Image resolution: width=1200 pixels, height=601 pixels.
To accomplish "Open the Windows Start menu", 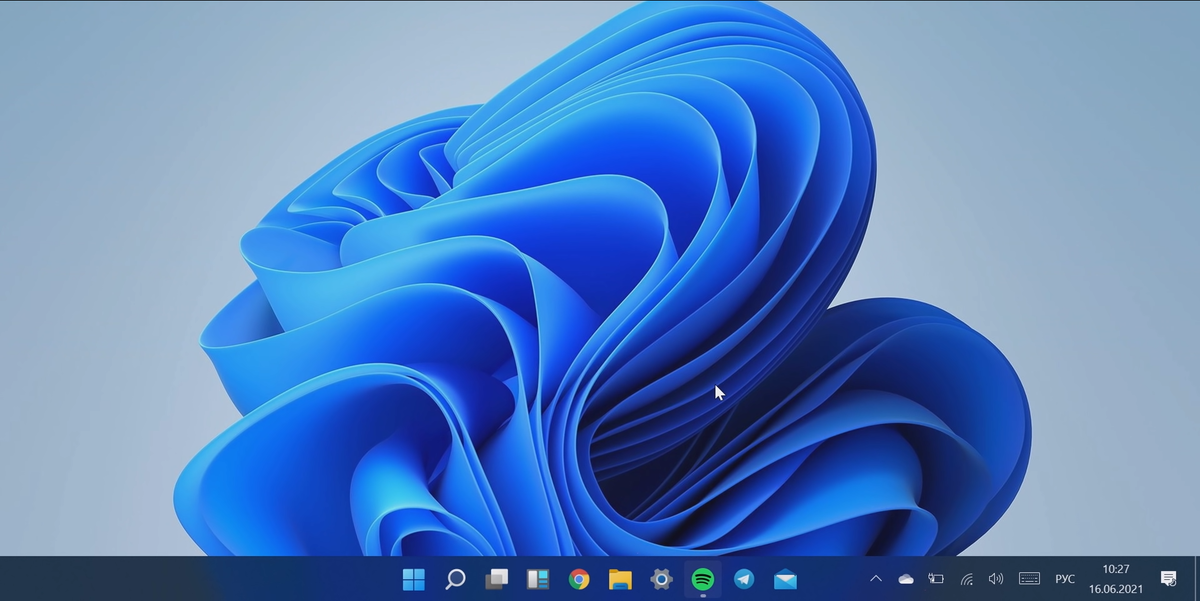I will 413,579.
